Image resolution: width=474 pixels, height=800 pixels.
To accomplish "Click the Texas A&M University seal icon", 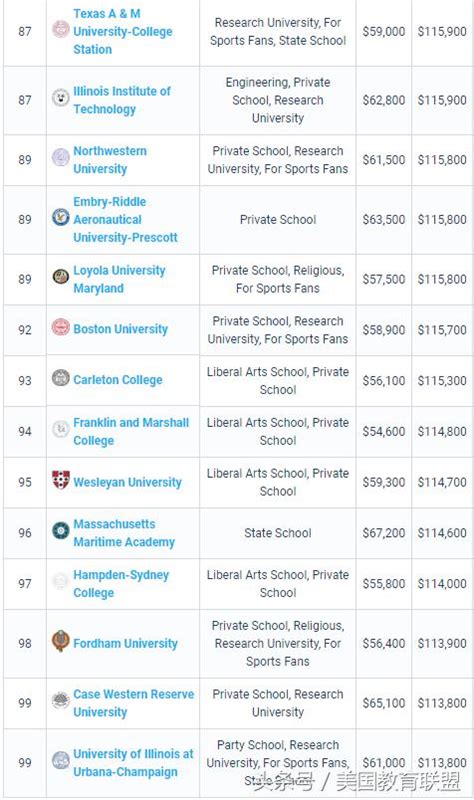I will click(x=61, y=29).
